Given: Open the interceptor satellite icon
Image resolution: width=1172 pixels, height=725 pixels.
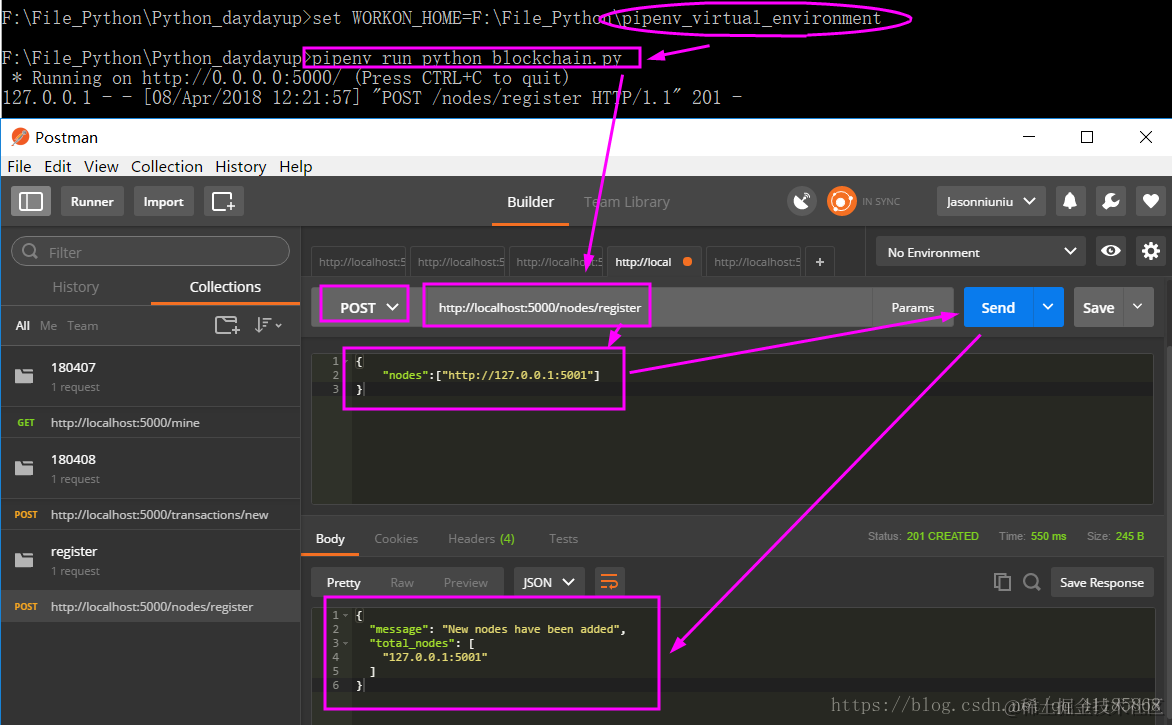Looking at the screenshot, I should coord(802,201).
